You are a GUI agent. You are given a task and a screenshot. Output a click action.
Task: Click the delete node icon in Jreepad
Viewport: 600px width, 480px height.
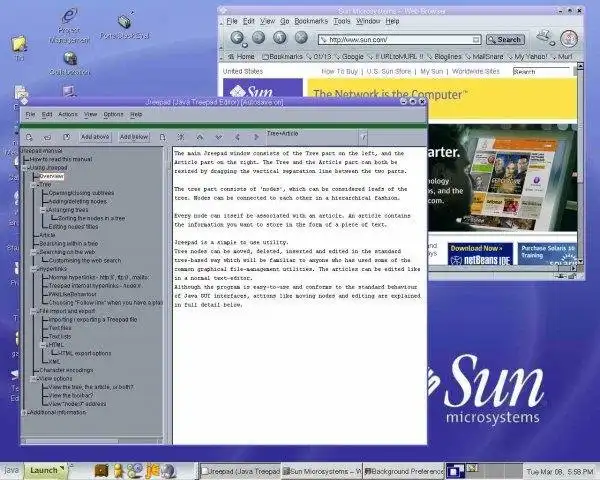coord(181,137)
